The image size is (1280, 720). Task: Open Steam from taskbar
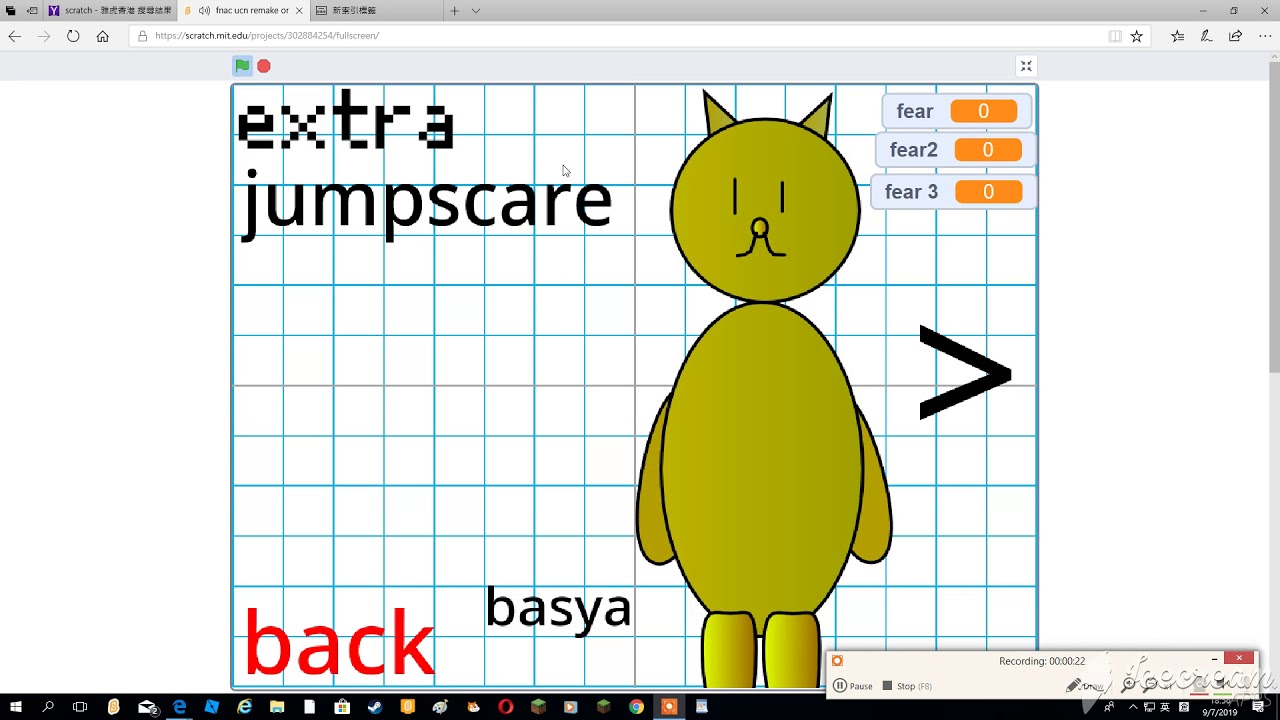coord(375,707)
